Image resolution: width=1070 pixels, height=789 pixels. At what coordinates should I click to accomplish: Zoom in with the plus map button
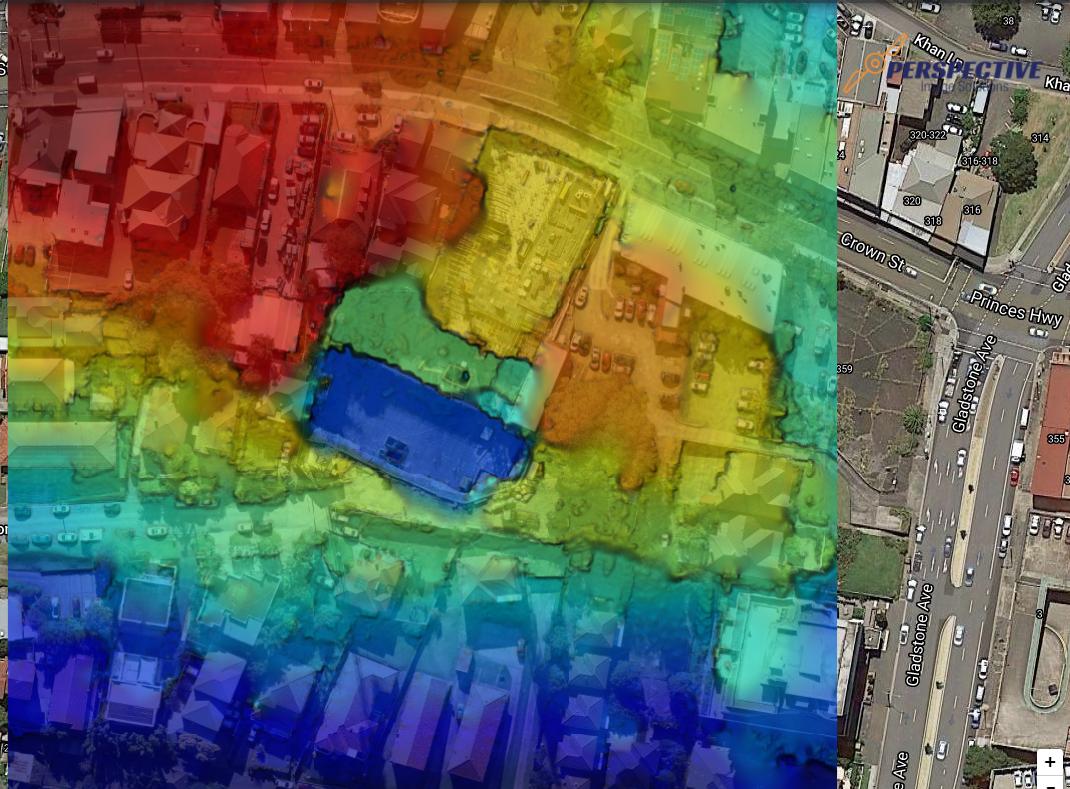click(1050, 762)
